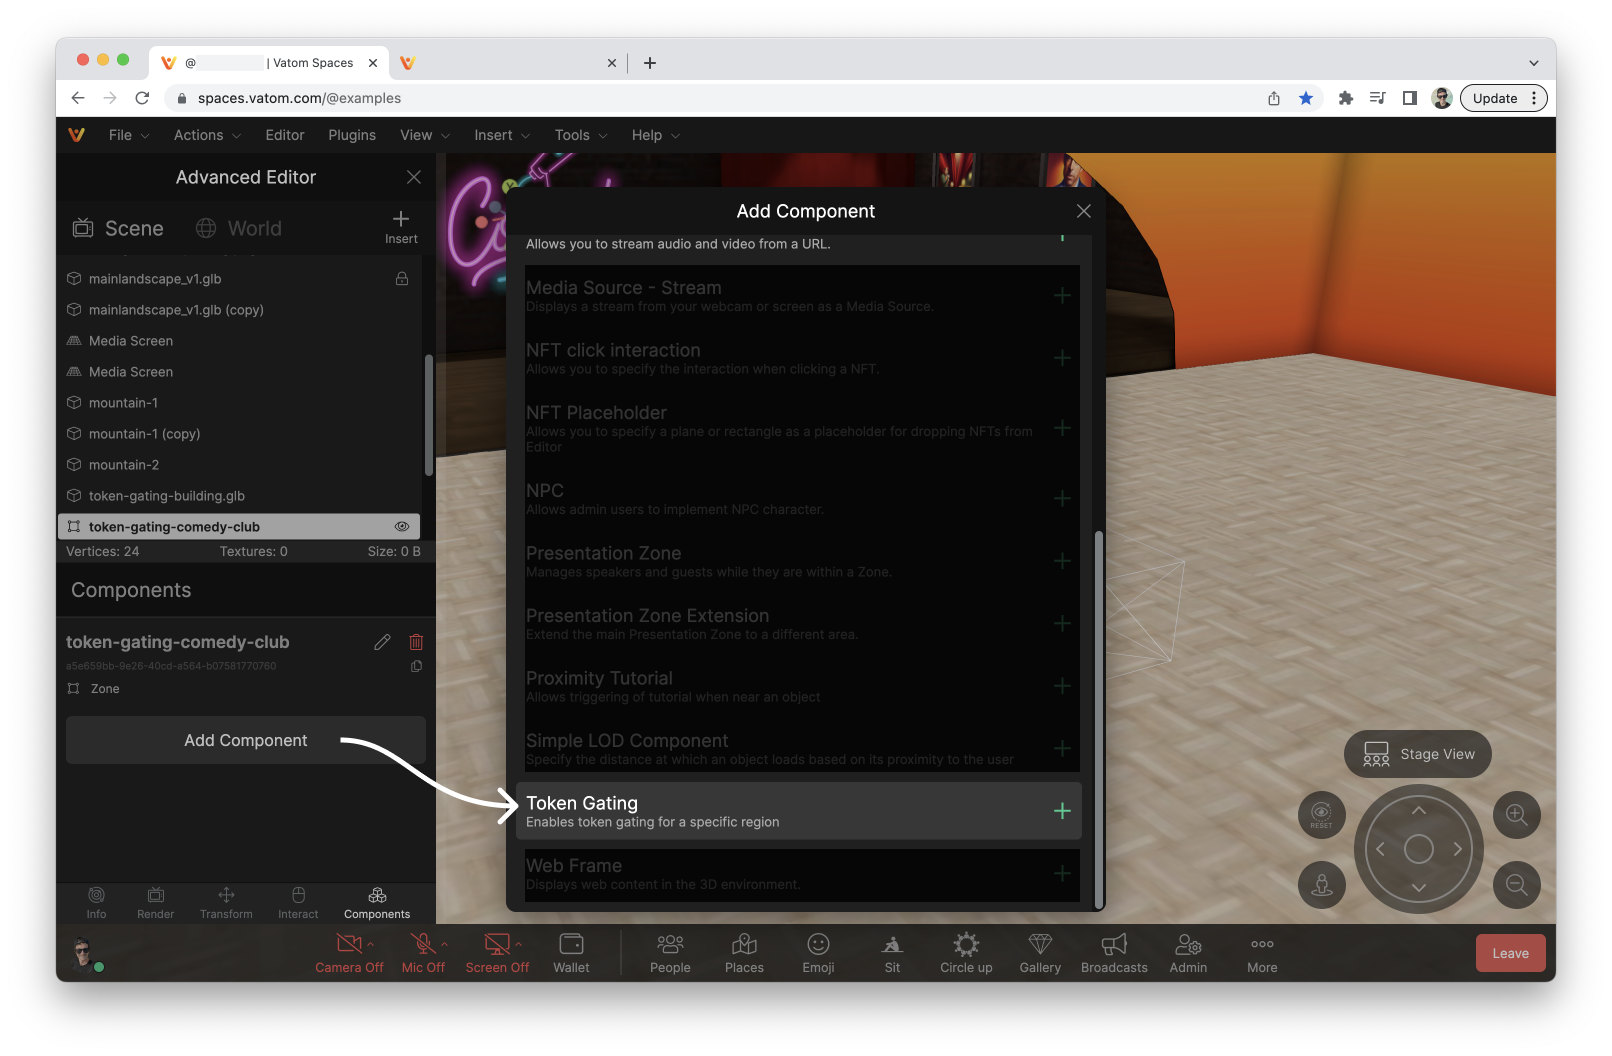The height and width of the screenshot is (1056, 1612).
Task: Open the Admin icon
Action: click(x=1188, y=953)
